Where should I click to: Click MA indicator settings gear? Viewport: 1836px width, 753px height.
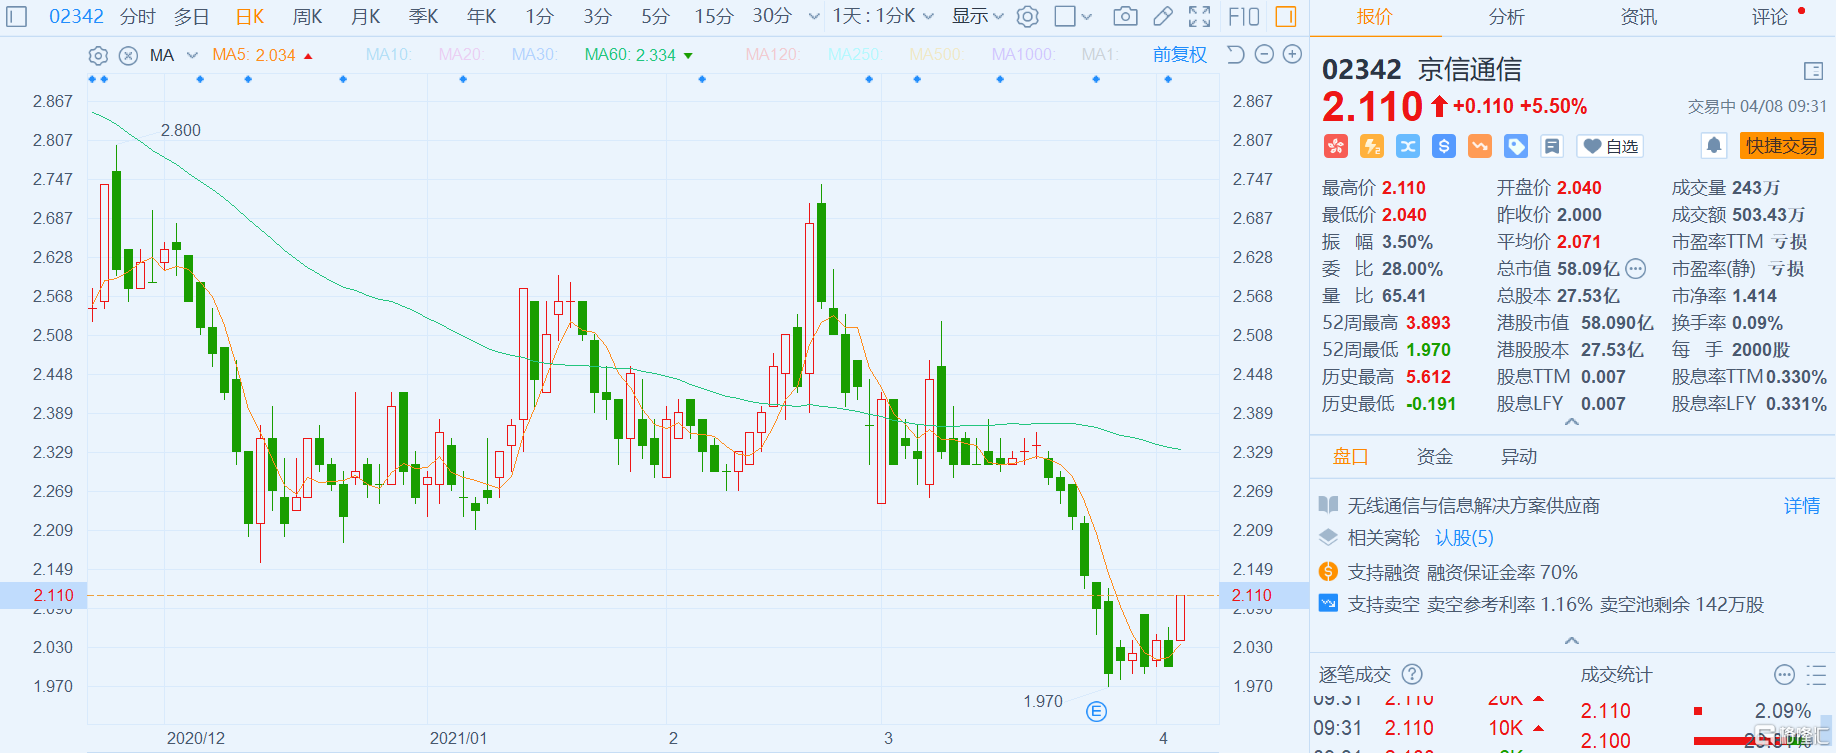(x=98, y=55)
